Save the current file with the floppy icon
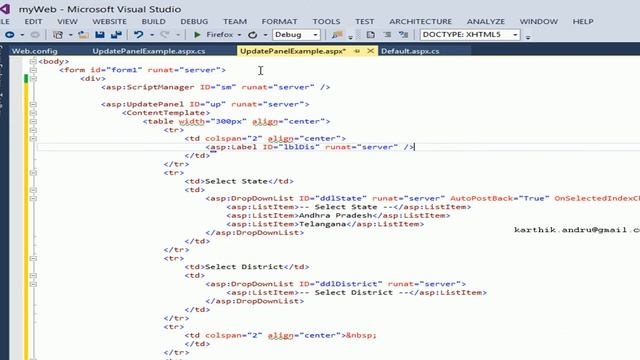 pyautogui.click(x=100, y=35)
